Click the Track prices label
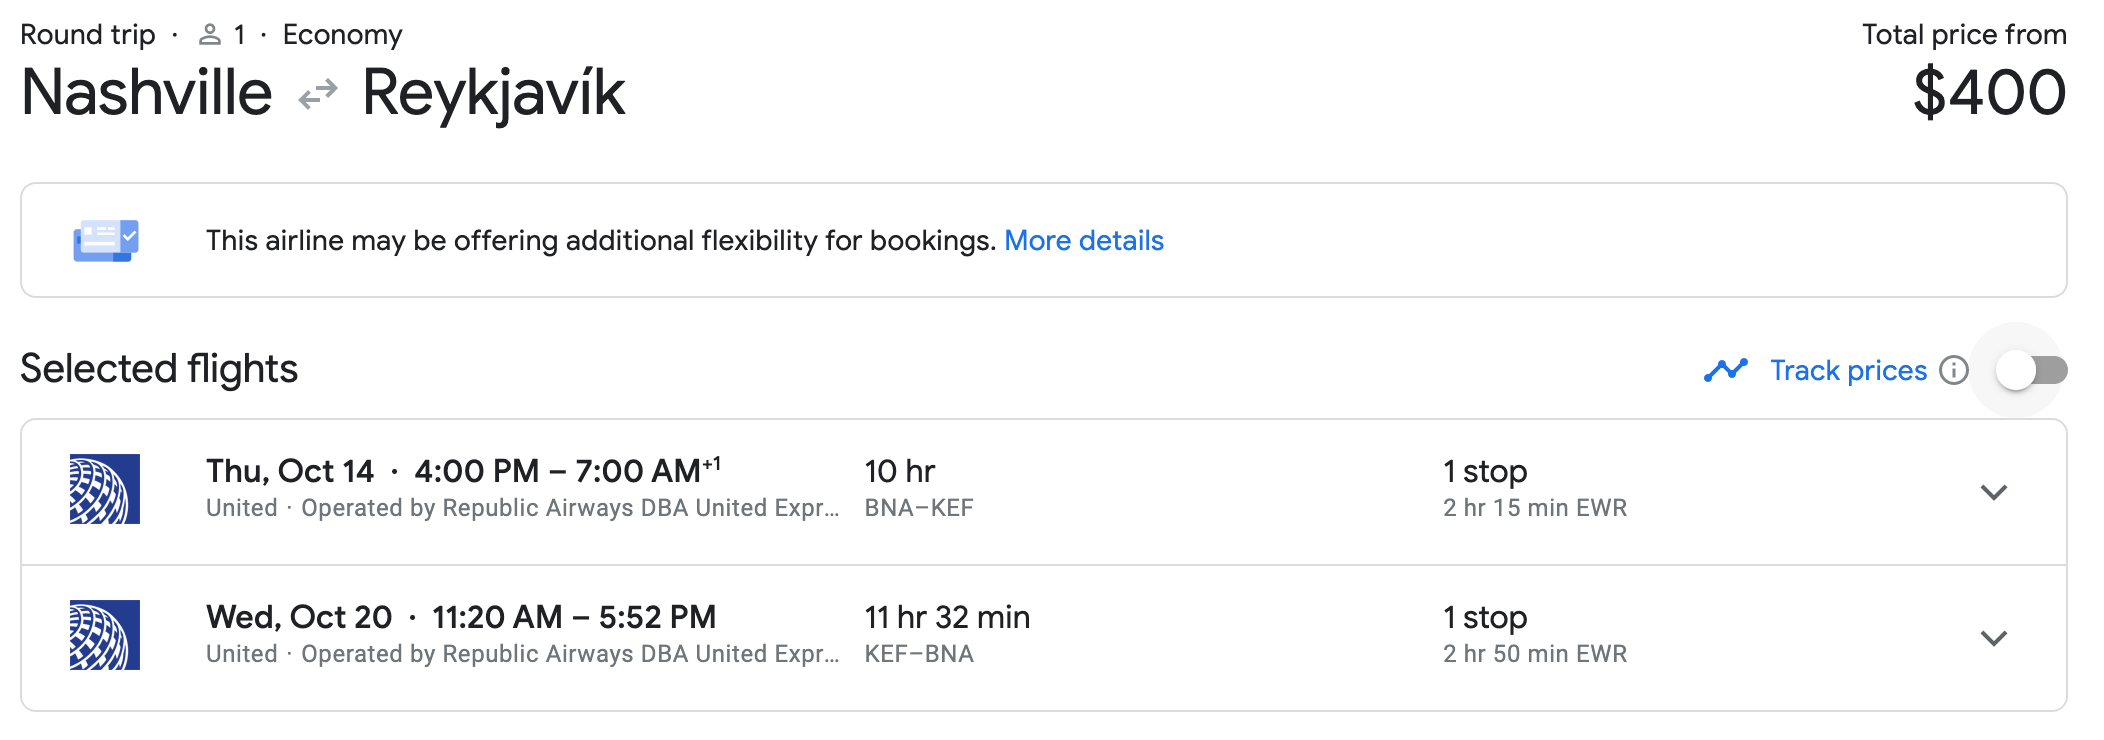Screen dimensions: 2104x740 tap(1847, 370)
